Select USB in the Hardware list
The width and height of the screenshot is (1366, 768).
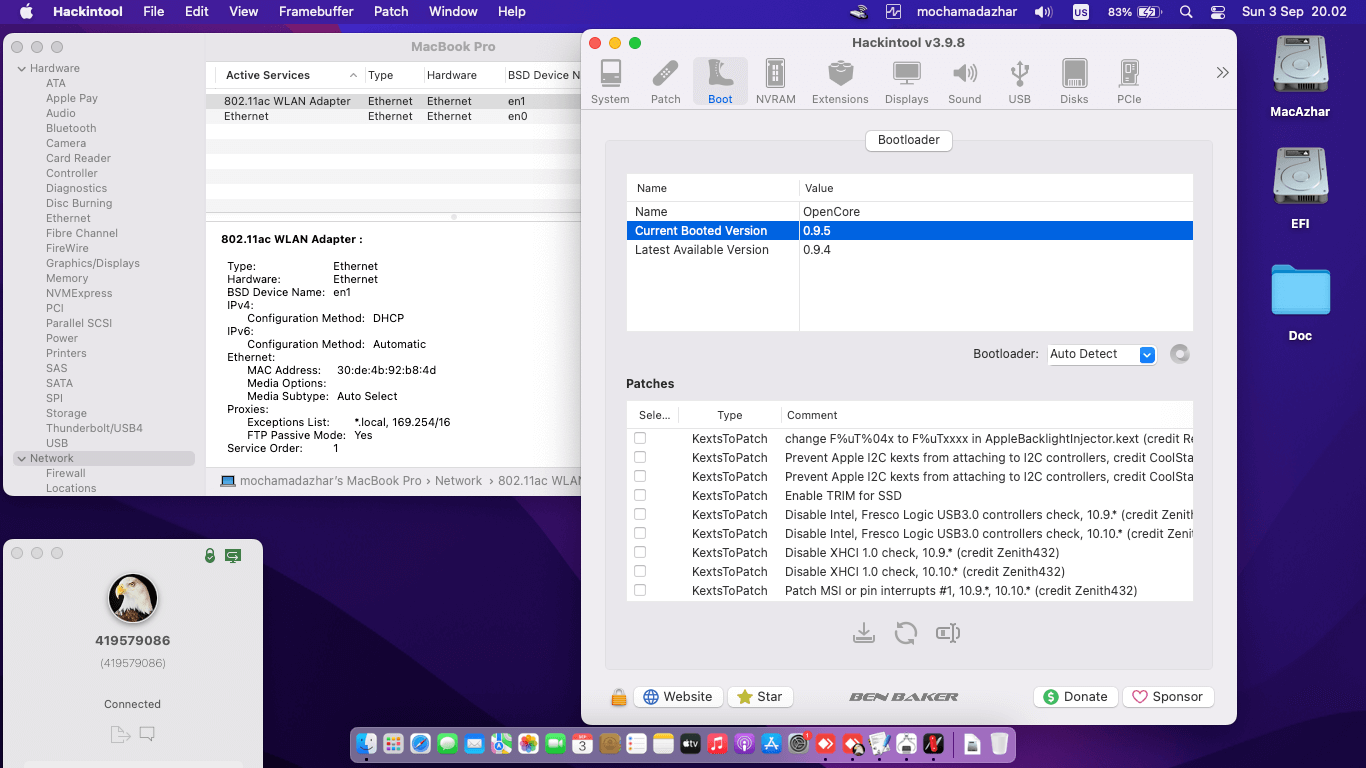[x=57, y=443]
